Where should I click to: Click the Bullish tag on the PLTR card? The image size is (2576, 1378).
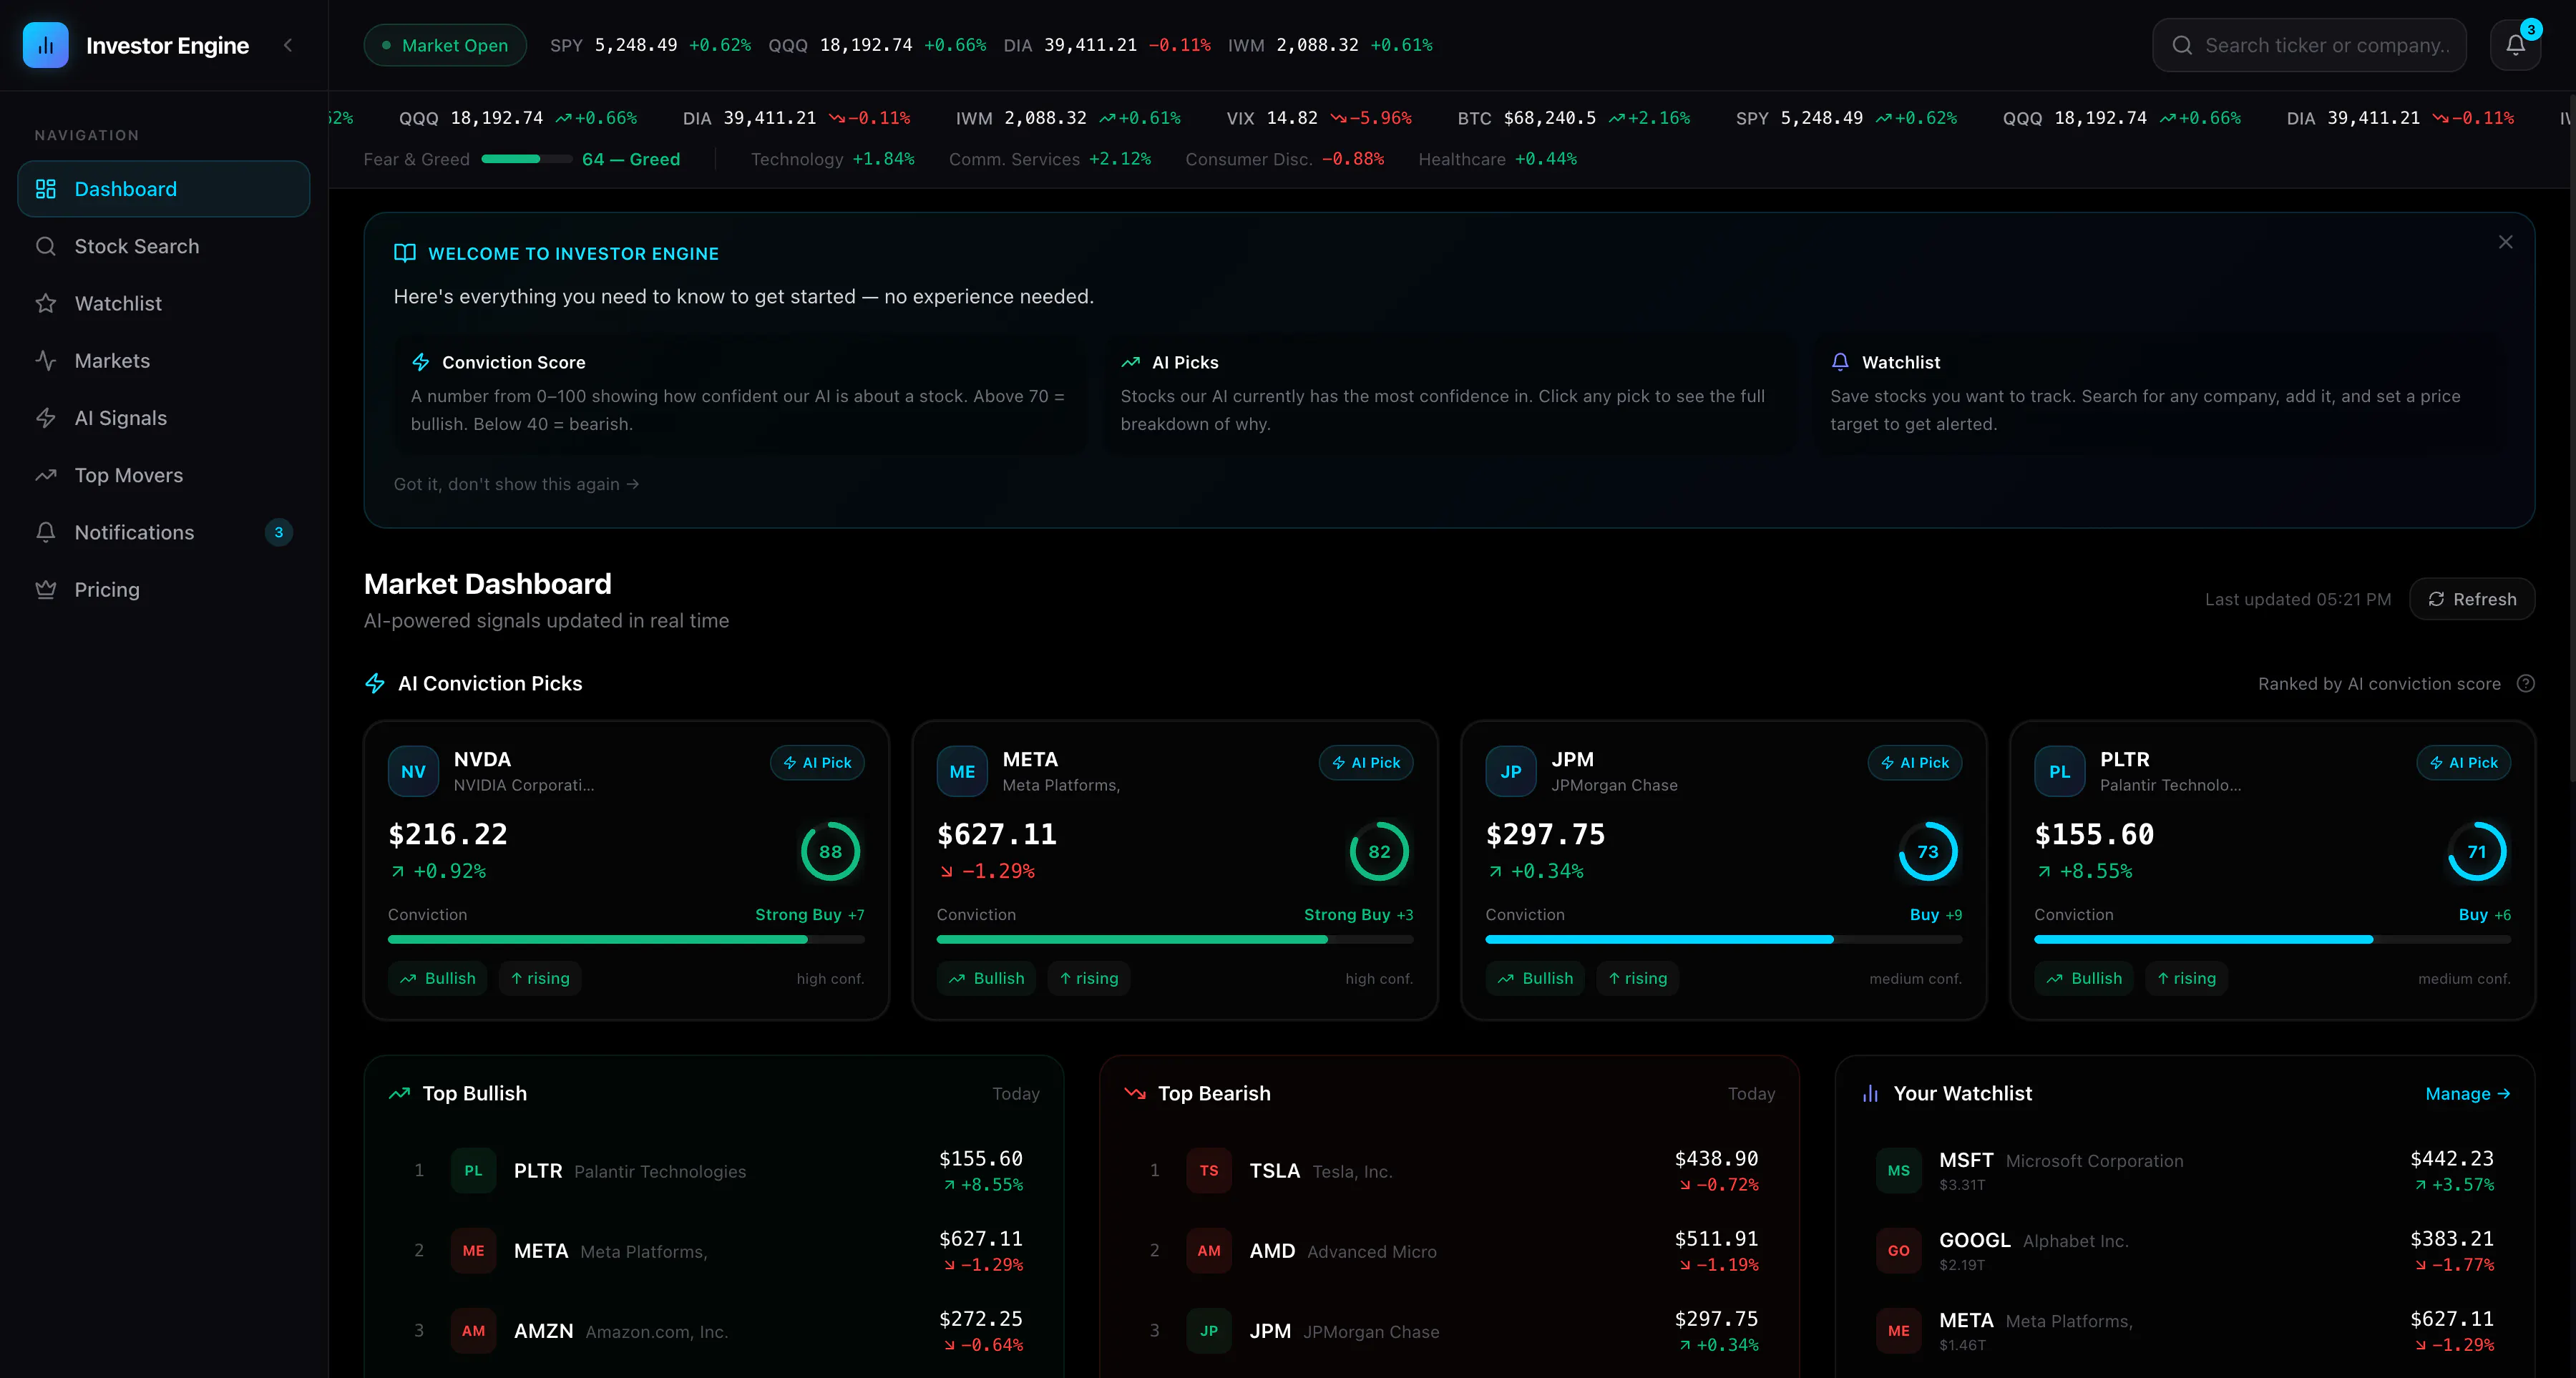(2084, 979)
